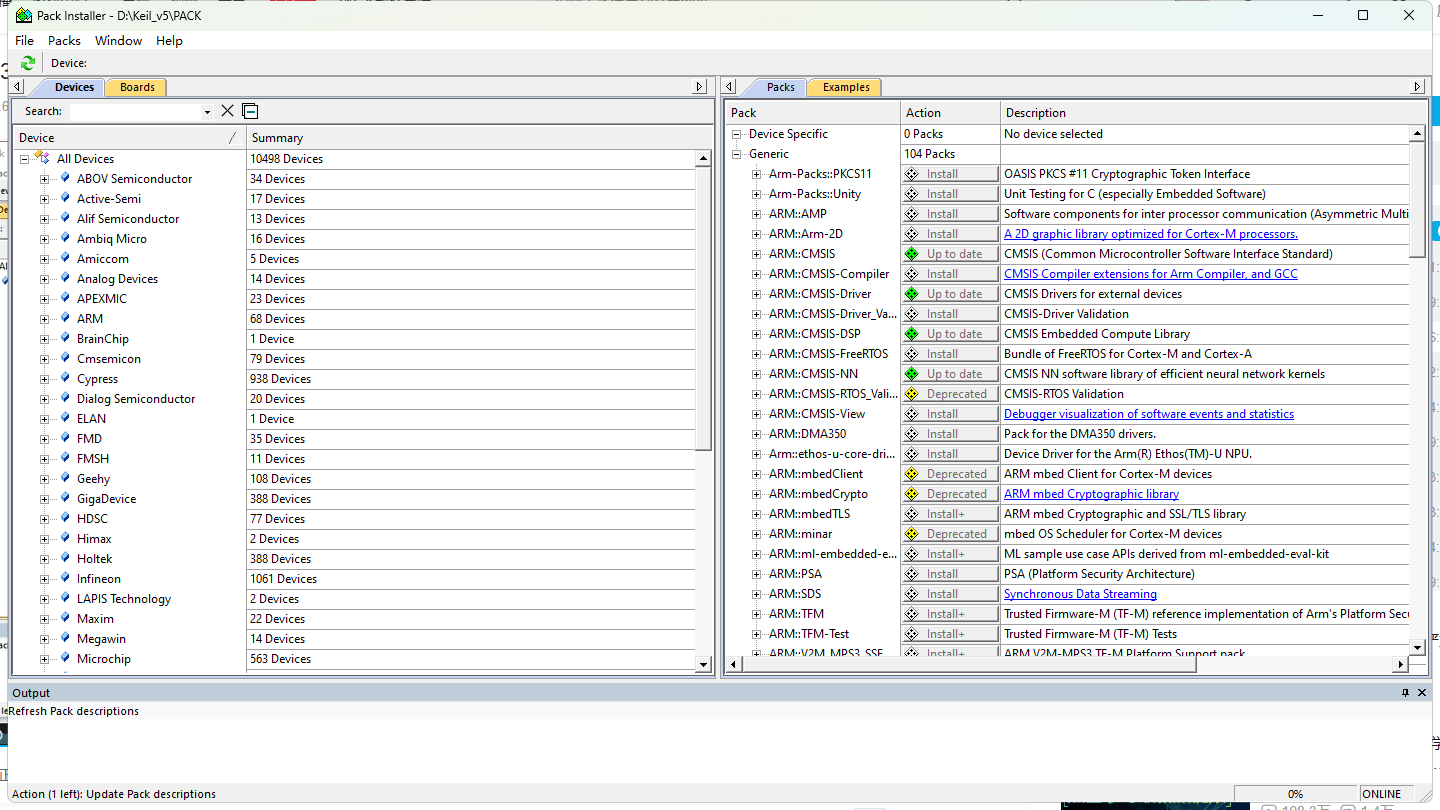The width and height of the screenshot is (1440, 810).
Task: Expand the Cypress device tree node
Action: 44,379
